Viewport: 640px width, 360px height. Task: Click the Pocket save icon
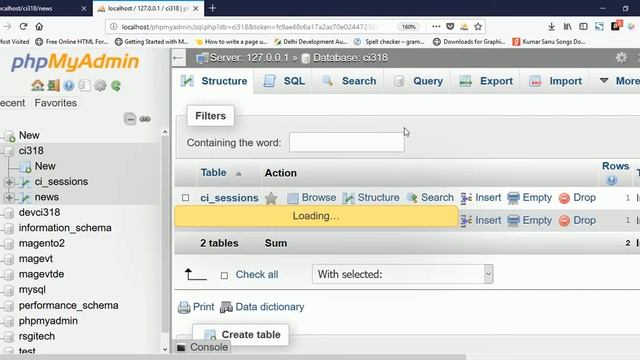coord(450,27)
